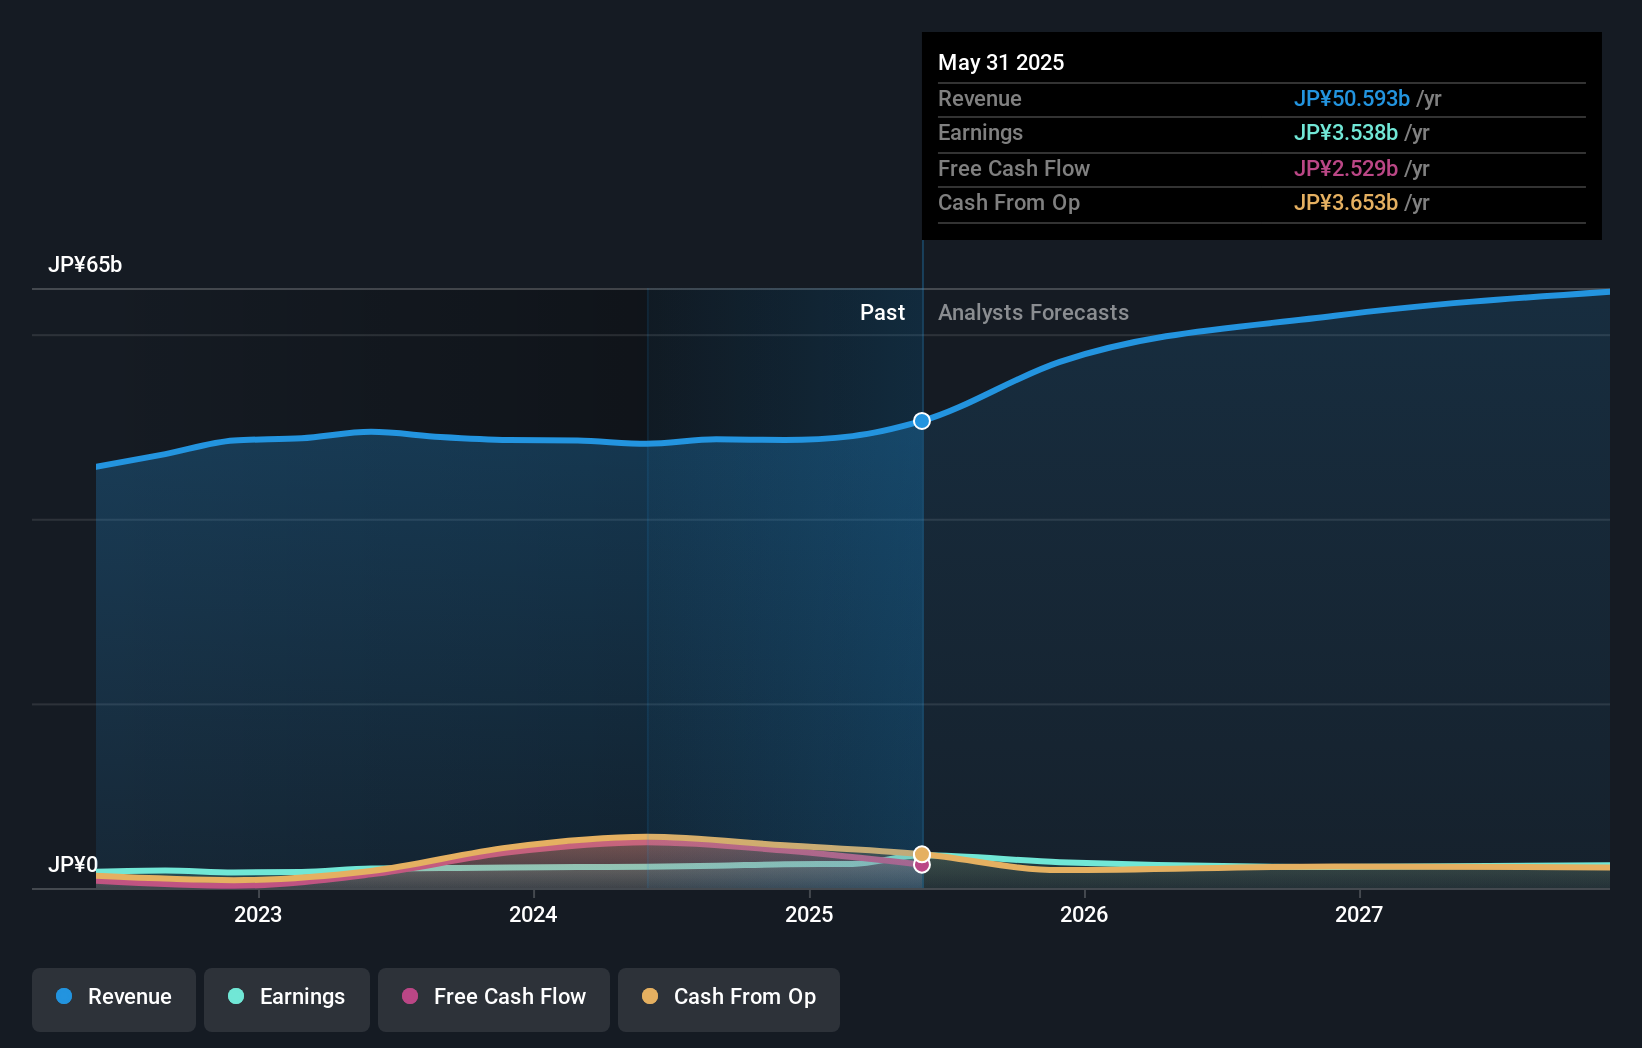Click the pink Free Cash Flow data point

922,866
